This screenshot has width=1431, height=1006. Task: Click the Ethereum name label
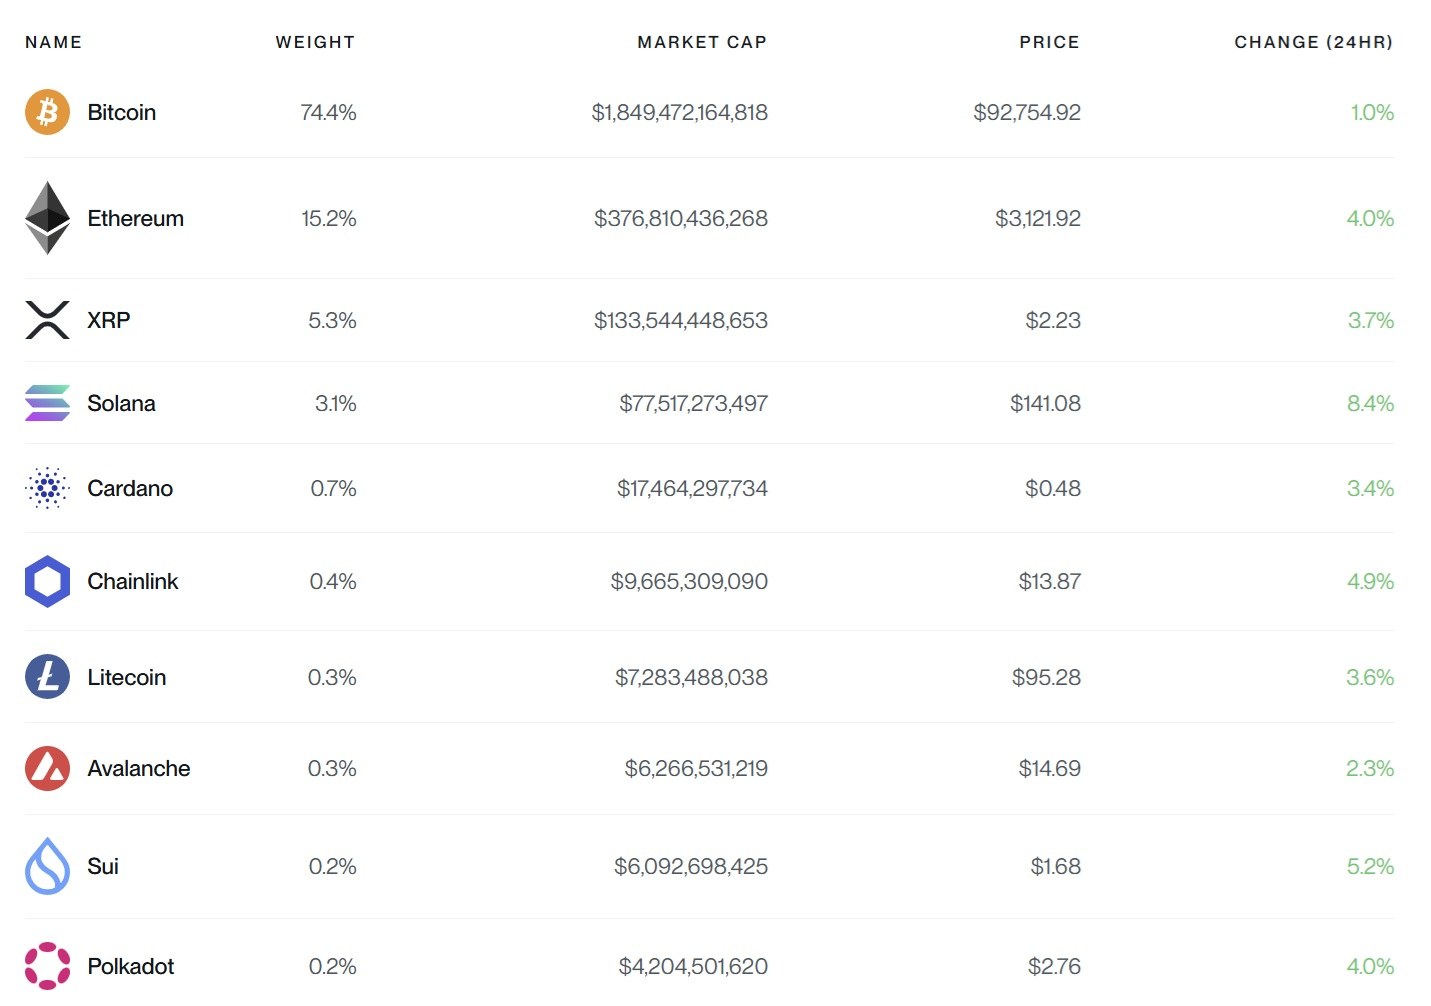click(x=135, y=218)
